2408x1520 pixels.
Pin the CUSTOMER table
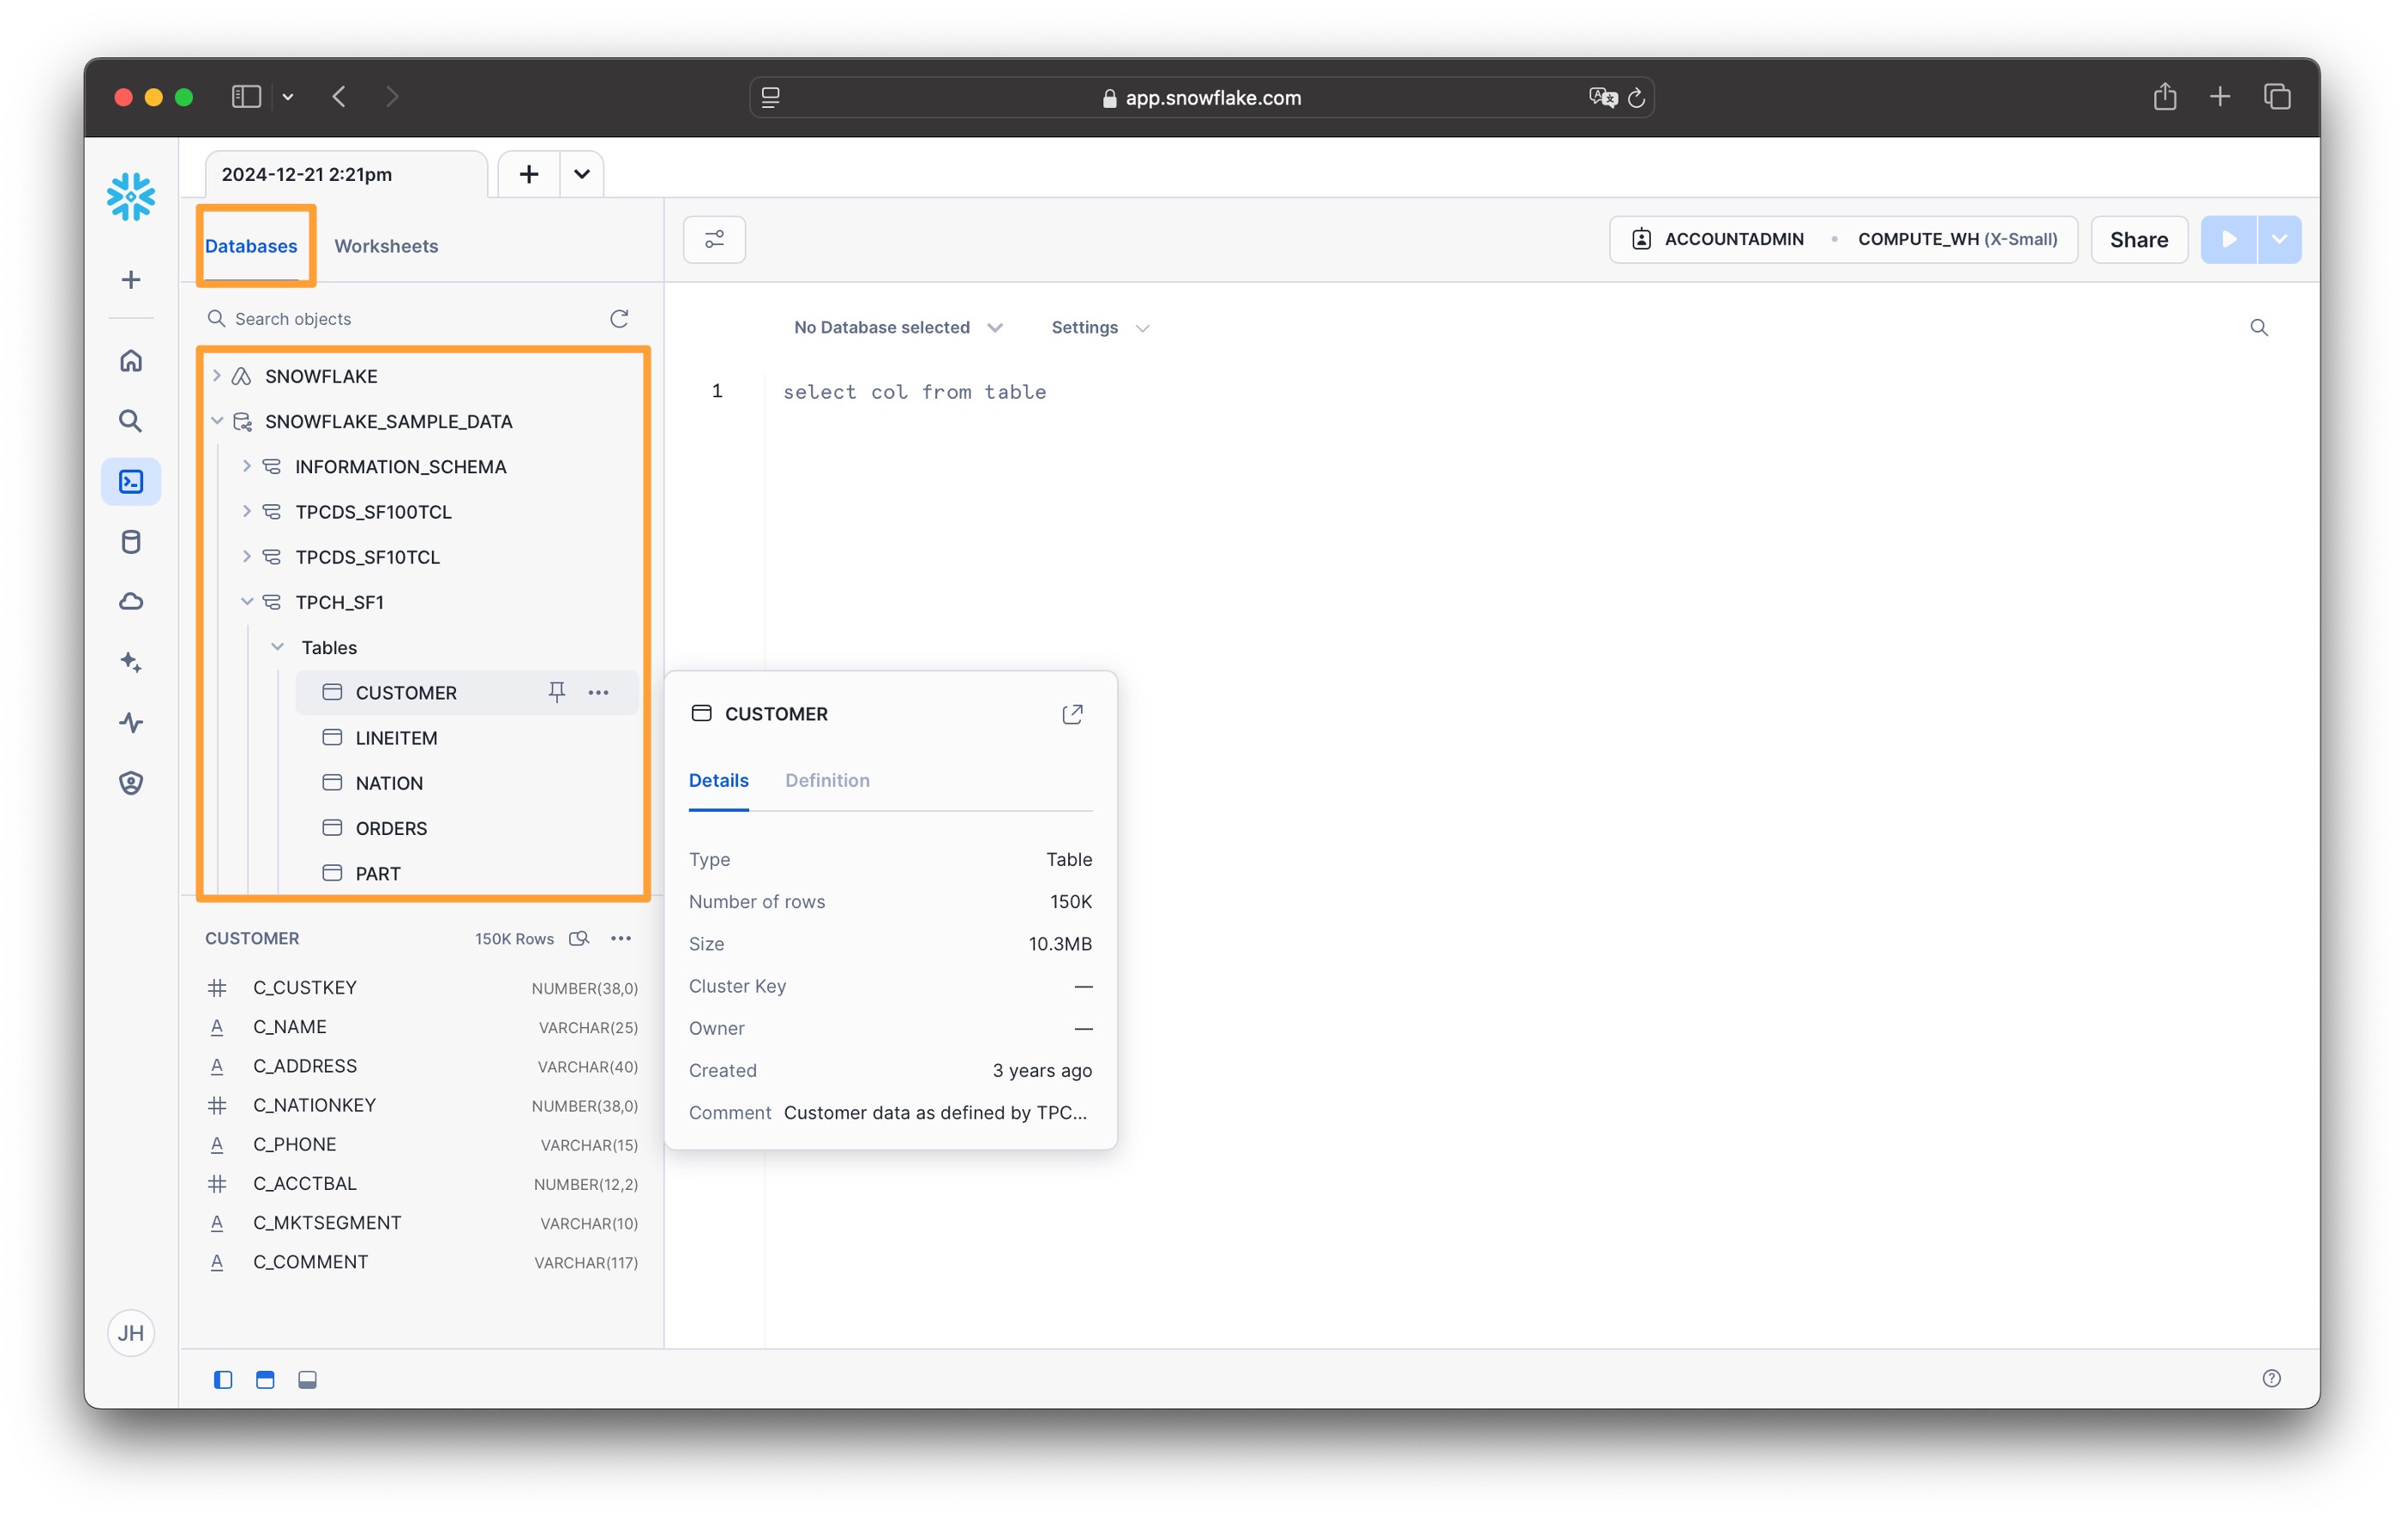557,692
